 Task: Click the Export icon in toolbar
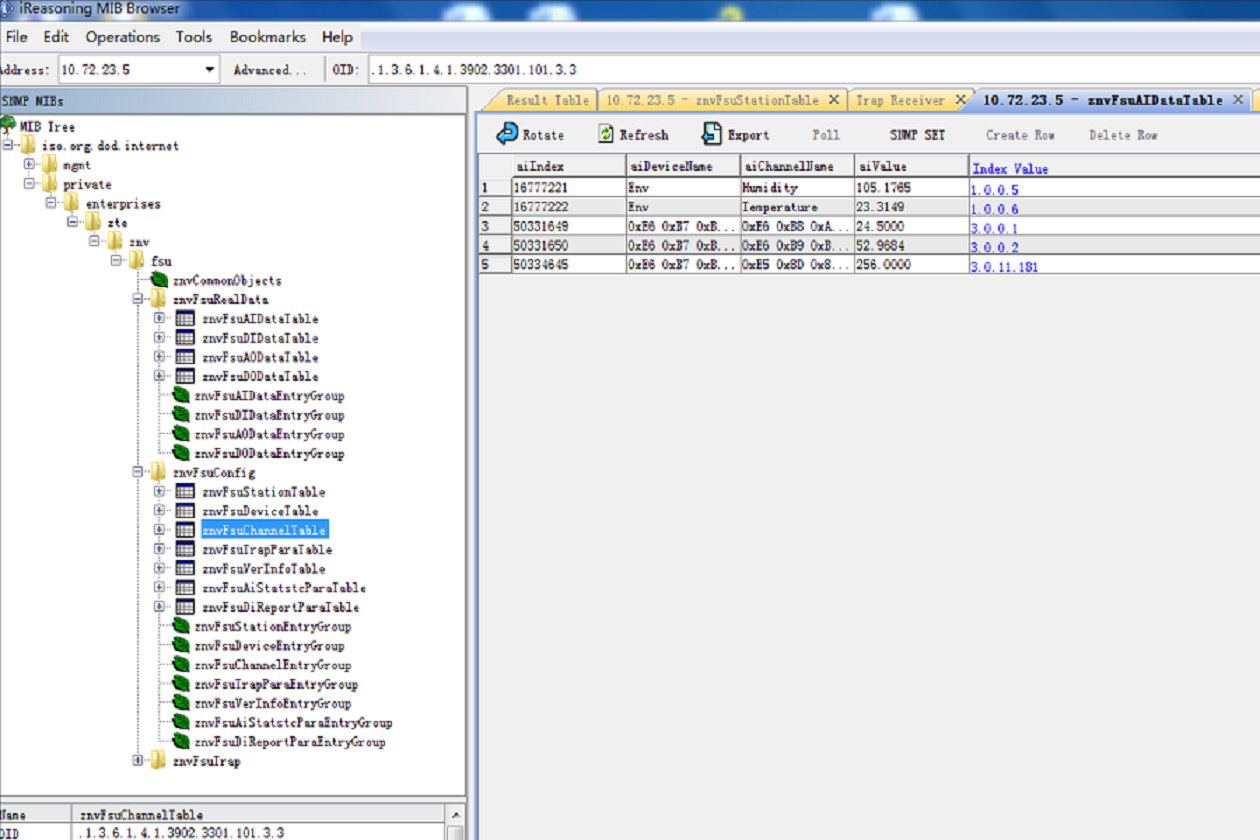click(711, 134)
